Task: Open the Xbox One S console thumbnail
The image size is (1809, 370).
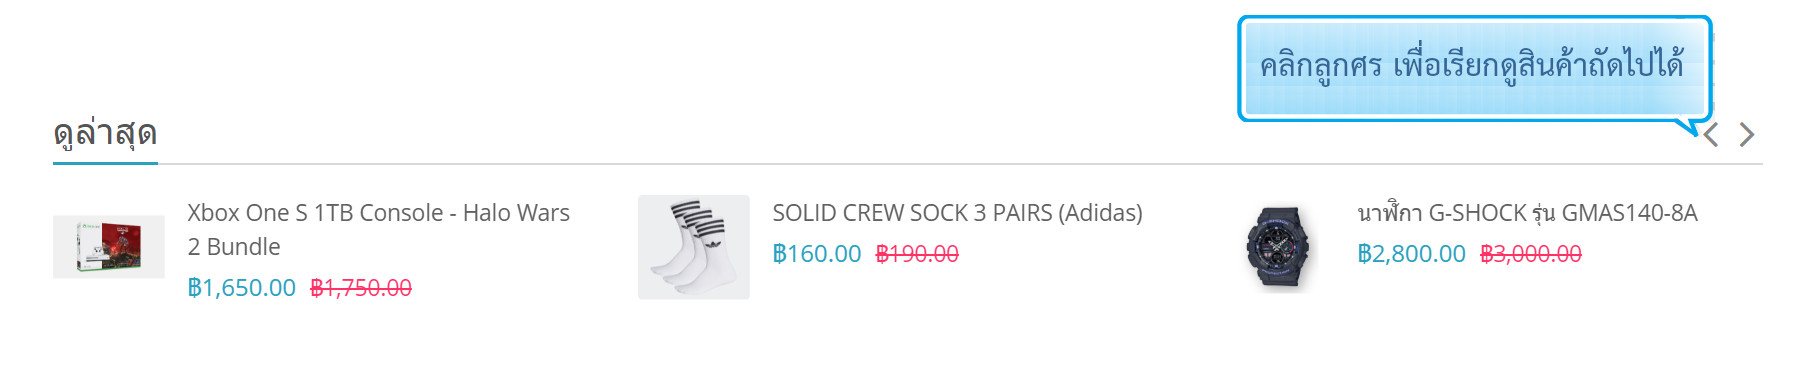Action: coord(109,247)
